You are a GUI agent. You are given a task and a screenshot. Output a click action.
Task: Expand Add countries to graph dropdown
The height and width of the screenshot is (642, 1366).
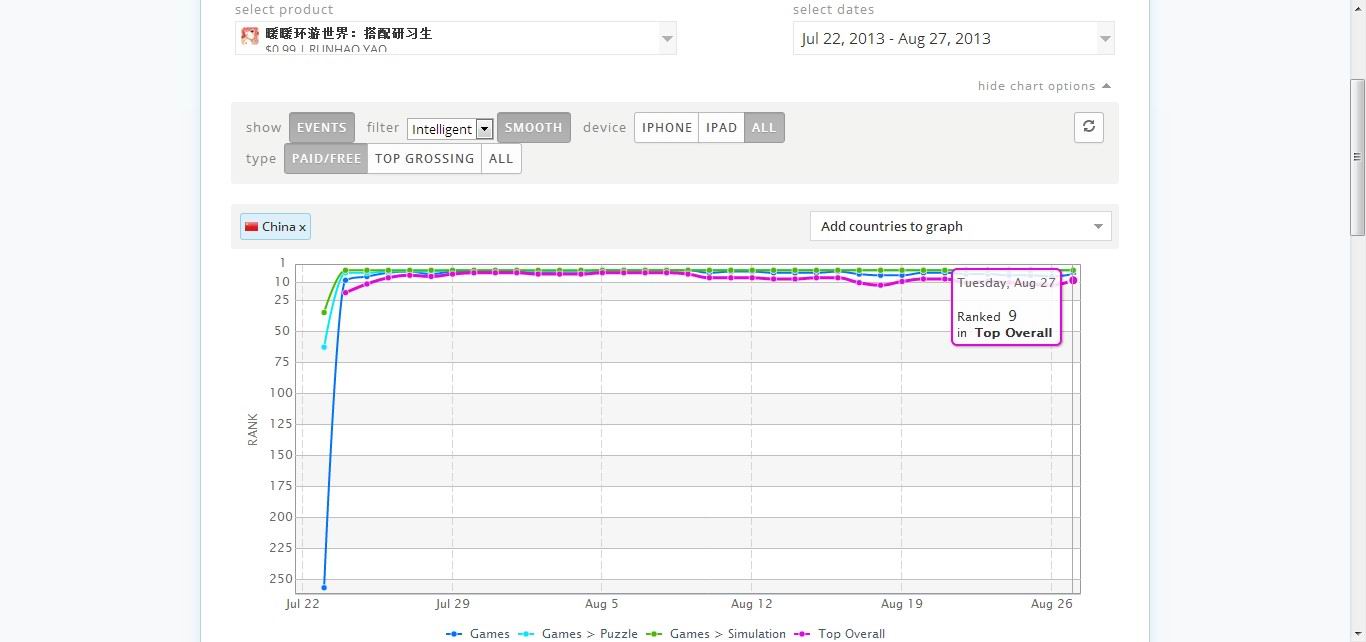(x=960, y=226)
